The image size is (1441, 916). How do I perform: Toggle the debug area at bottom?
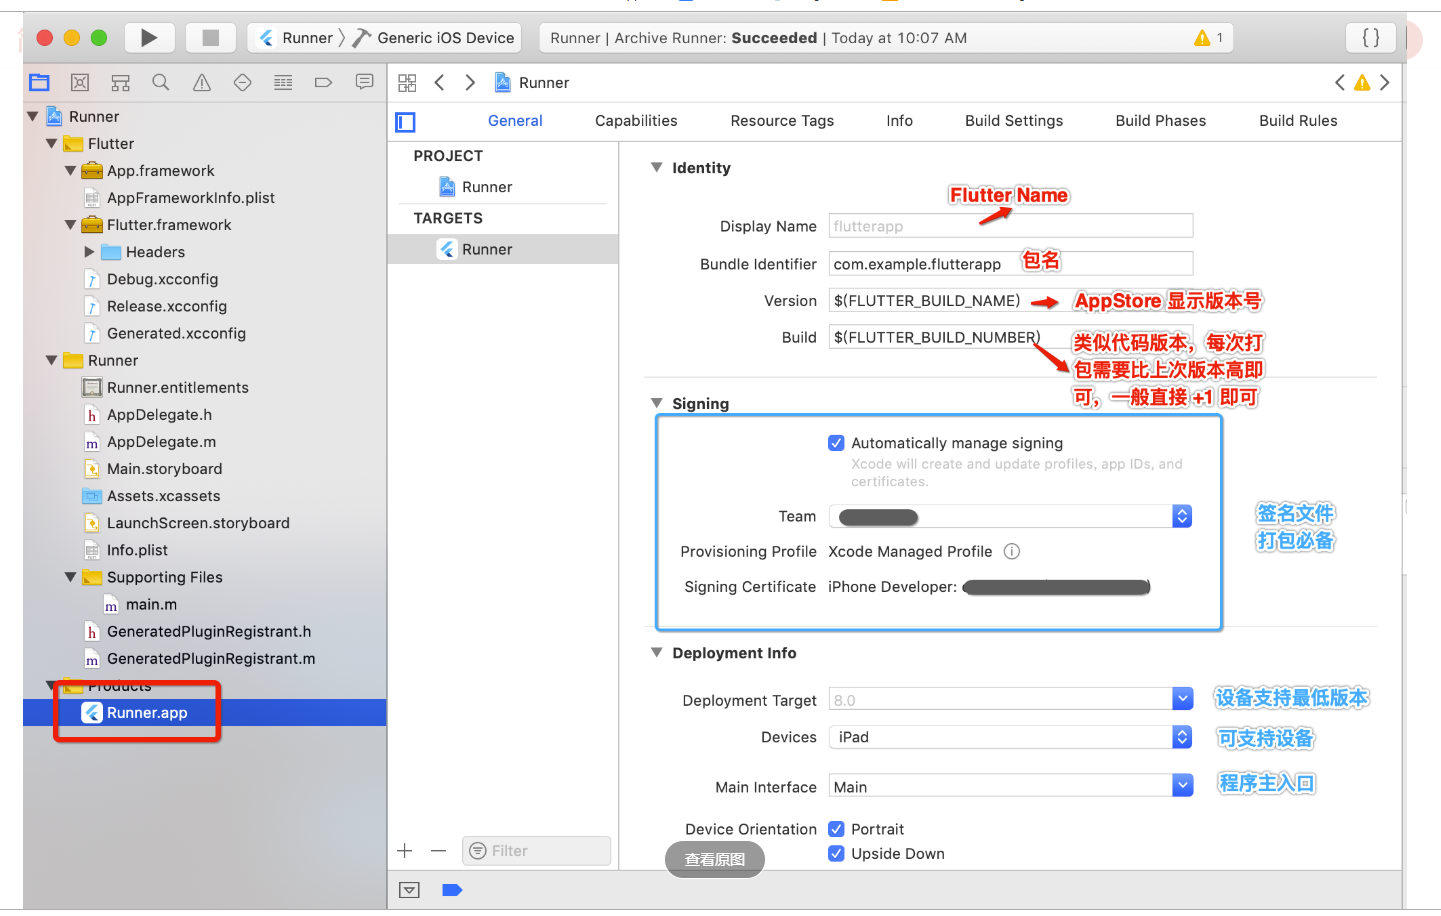[x=409, y=890]
